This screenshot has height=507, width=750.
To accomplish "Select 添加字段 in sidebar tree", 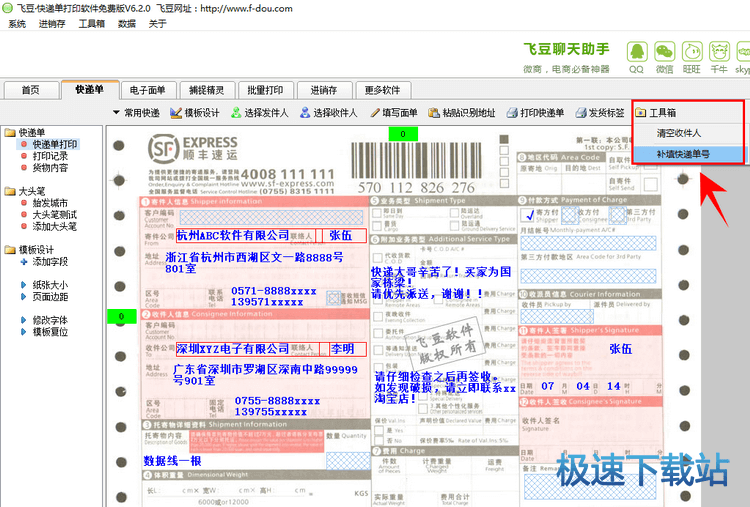I will [50, 262].
